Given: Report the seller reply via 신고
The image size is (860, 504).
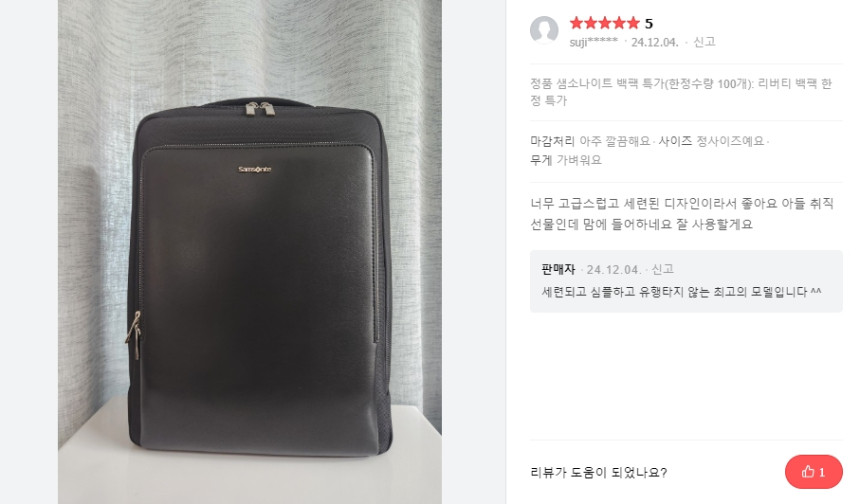Looking at the screenshot, I should click(663, 269).
